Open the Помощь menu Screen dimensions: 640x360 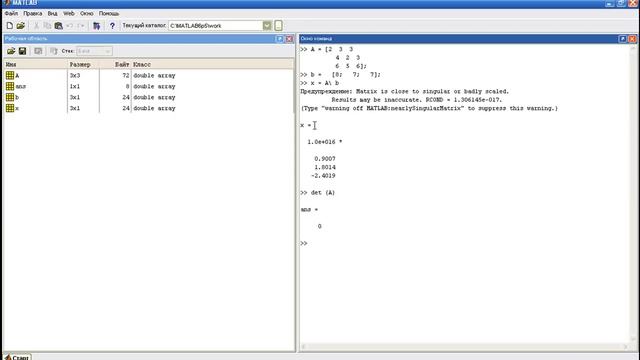(109, 13)
